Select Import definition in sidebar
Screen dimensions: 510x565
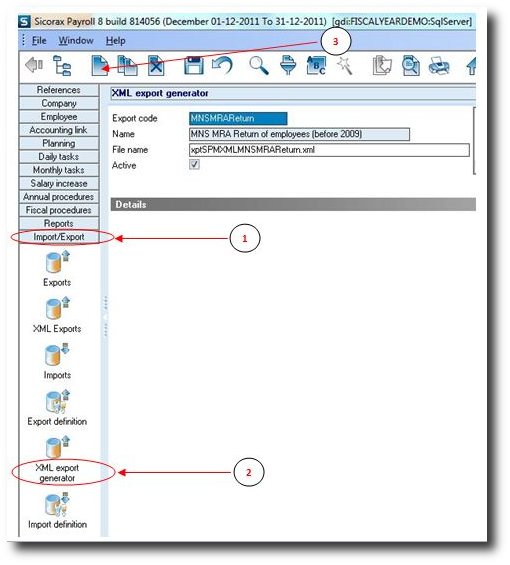coord(57,511)
